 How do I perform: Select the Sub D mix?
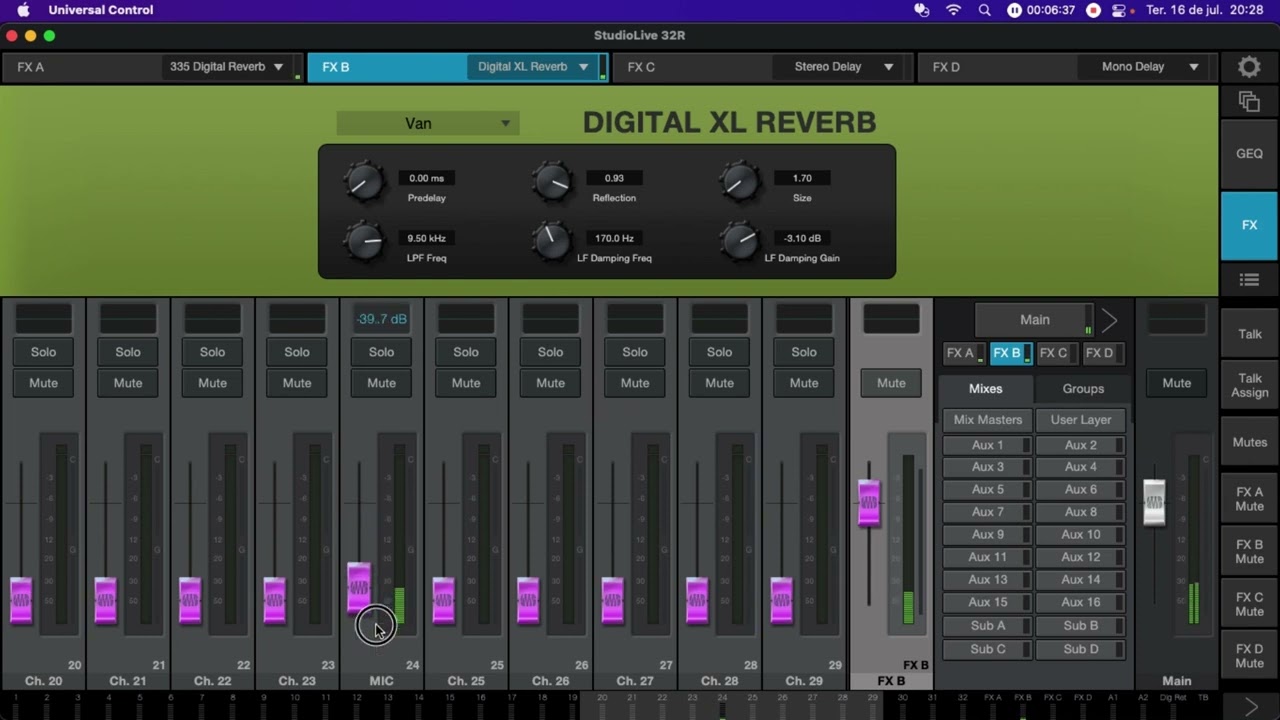tap(1080, 649)
